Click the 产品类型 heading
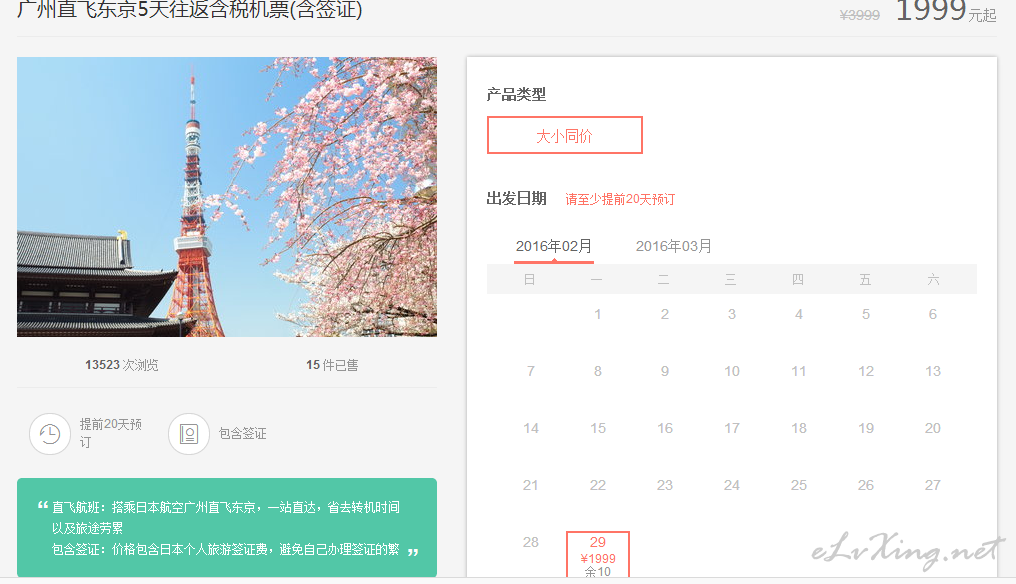 click(516, 95)
